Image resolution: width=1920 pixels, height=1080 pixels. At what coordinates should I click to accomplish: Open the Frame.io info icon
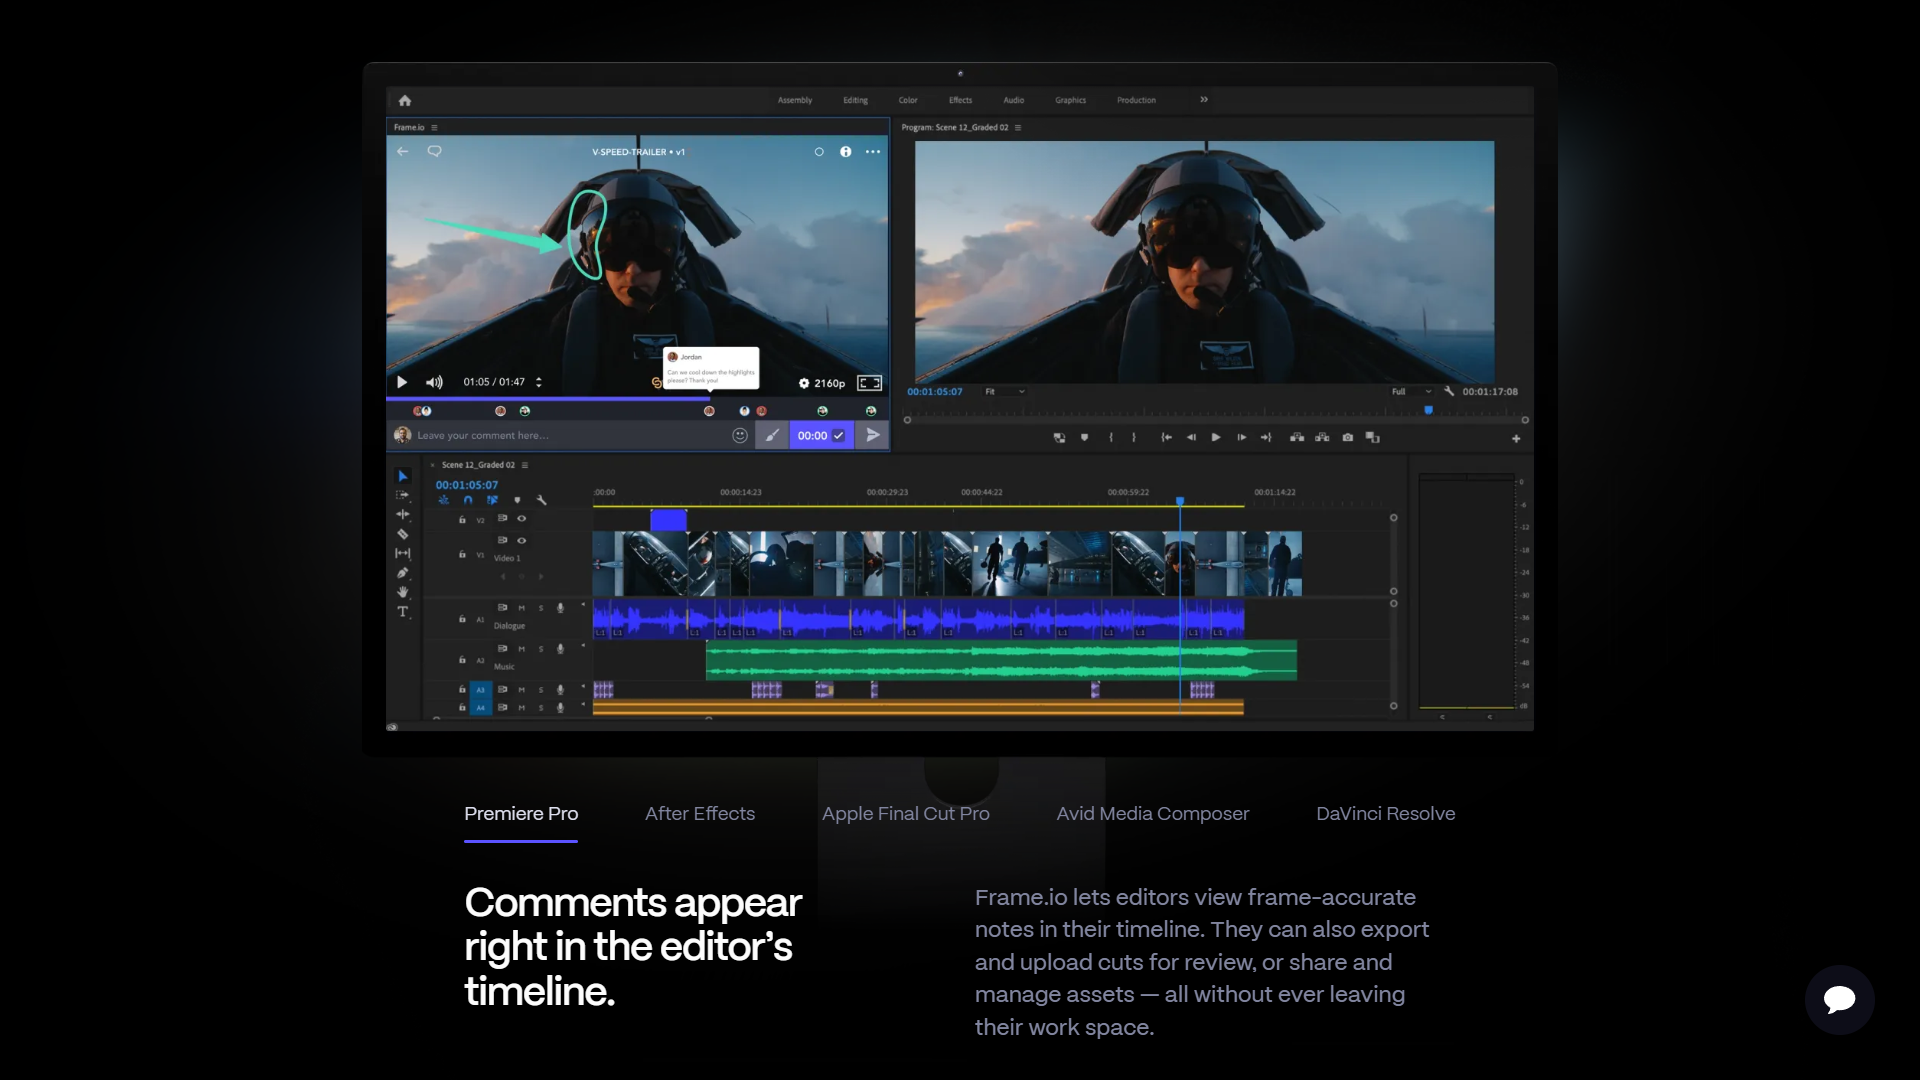point(846,152)
